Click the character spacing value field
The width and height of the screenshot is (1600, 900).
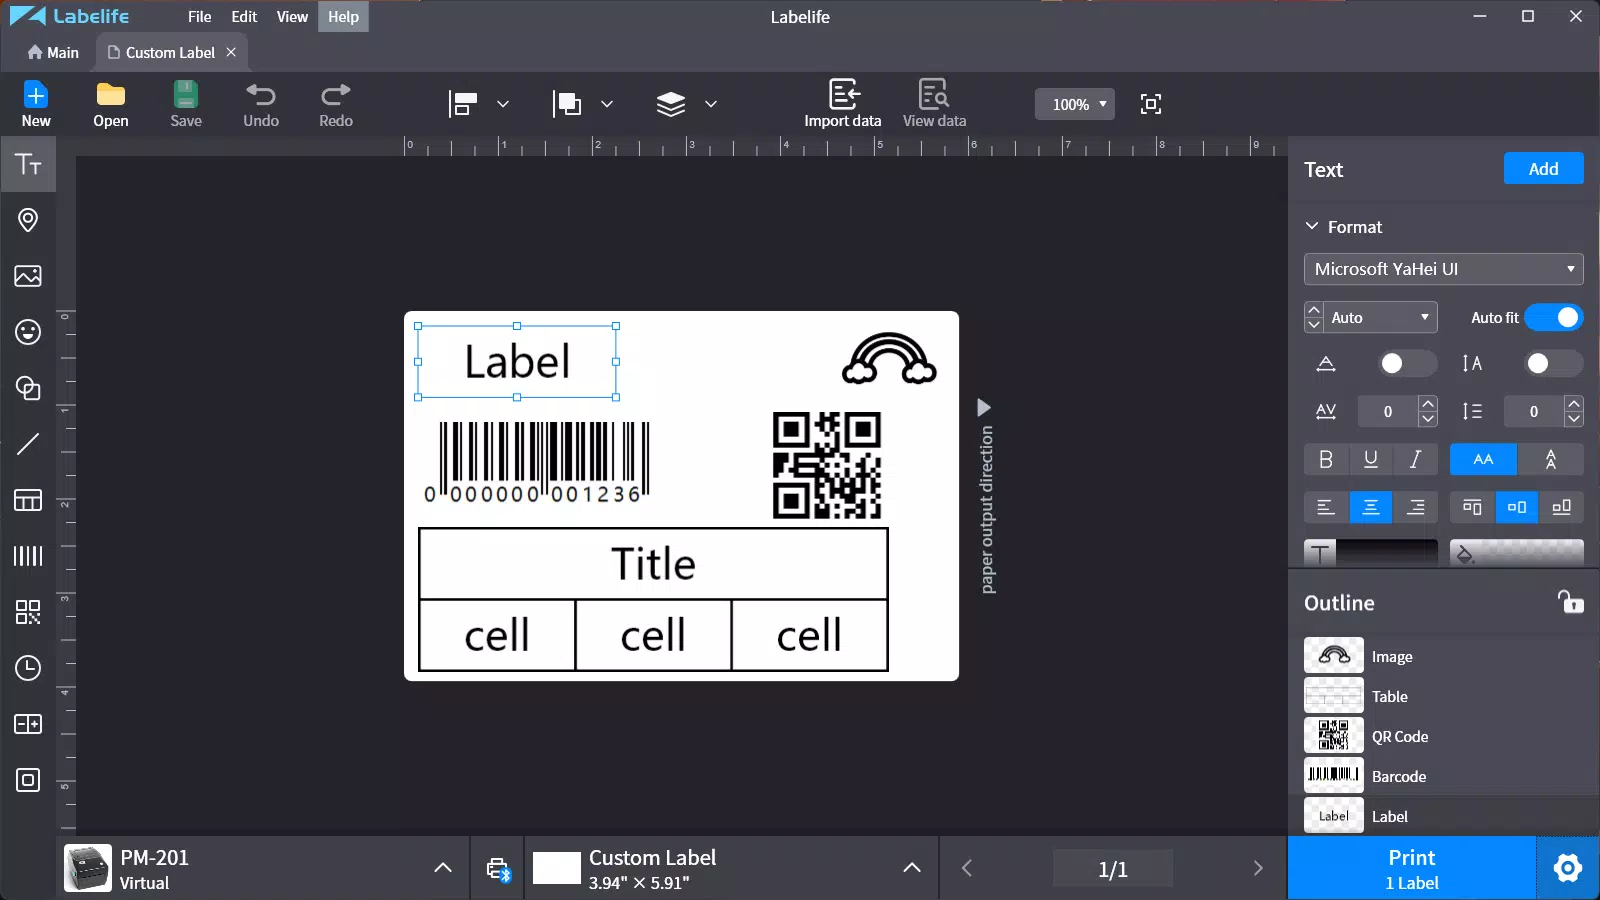click(1387, 411)
